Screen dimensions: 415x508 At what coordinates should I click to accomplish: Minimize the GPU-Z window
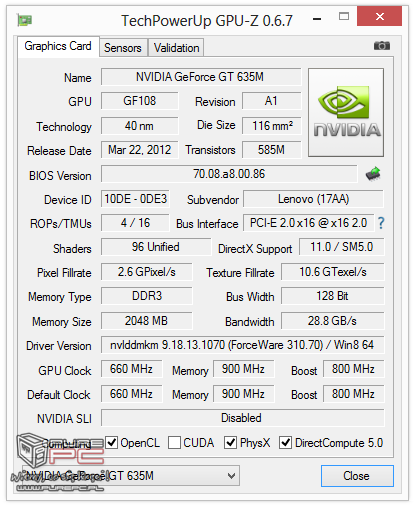pos(317,19)
